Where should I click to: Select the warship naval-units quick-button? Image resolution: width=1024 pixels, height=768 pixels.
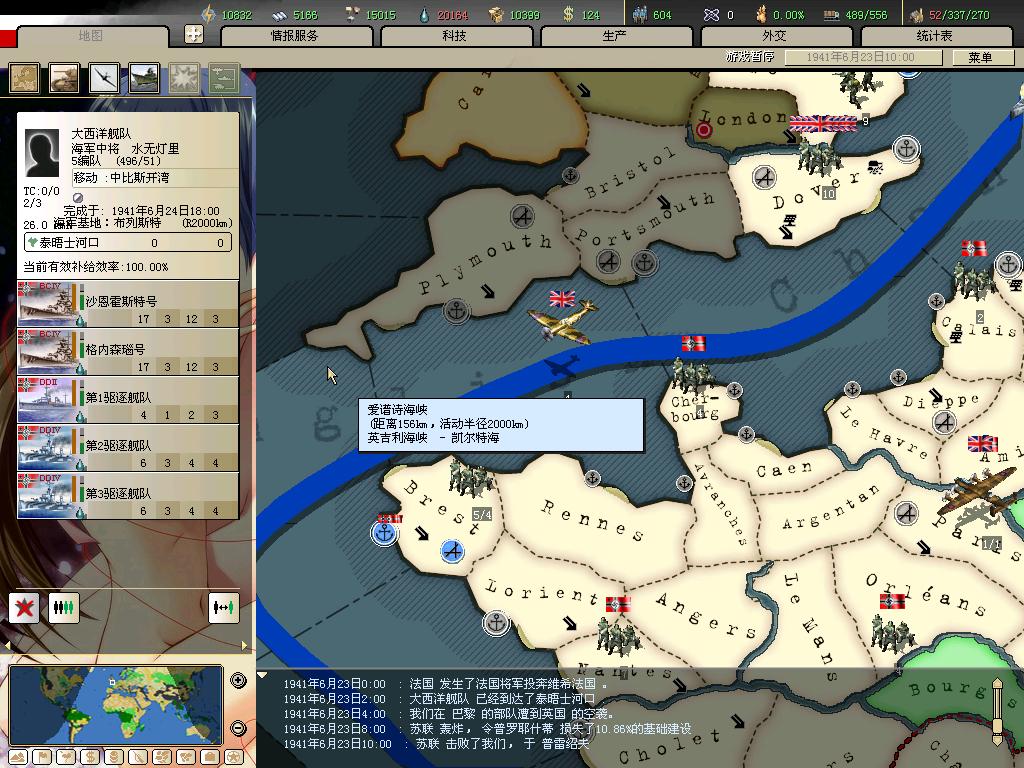tap(144, 78)
